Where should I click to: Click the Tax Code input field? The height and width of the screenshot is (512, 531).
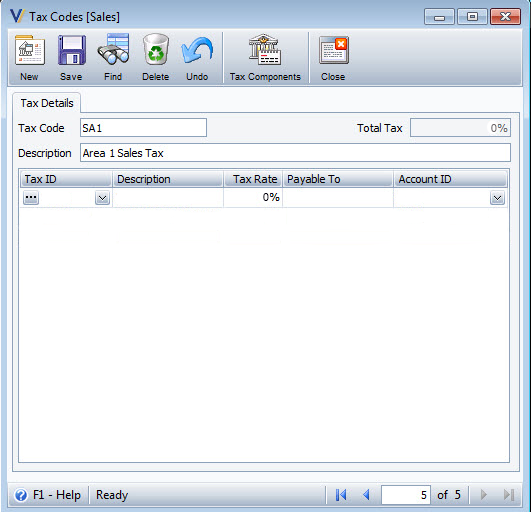(143, 128)
